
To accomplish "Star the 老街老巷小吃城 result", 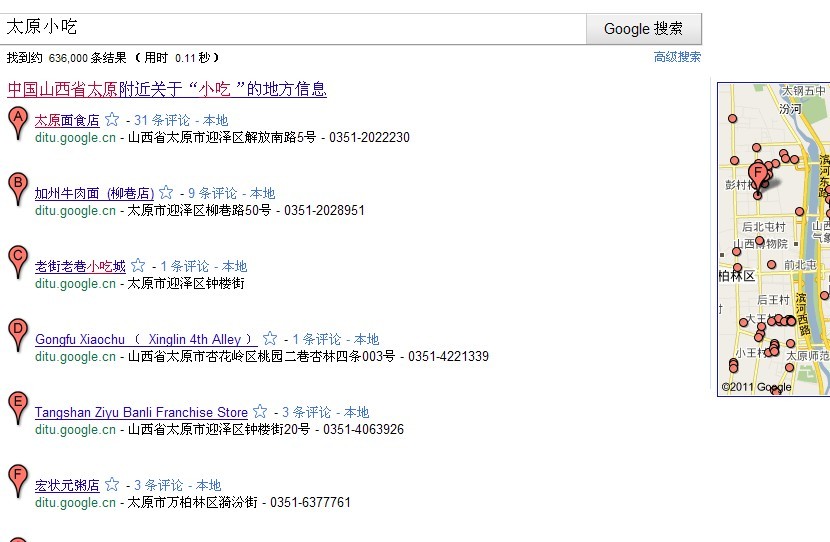I will [x=138, y=265].
